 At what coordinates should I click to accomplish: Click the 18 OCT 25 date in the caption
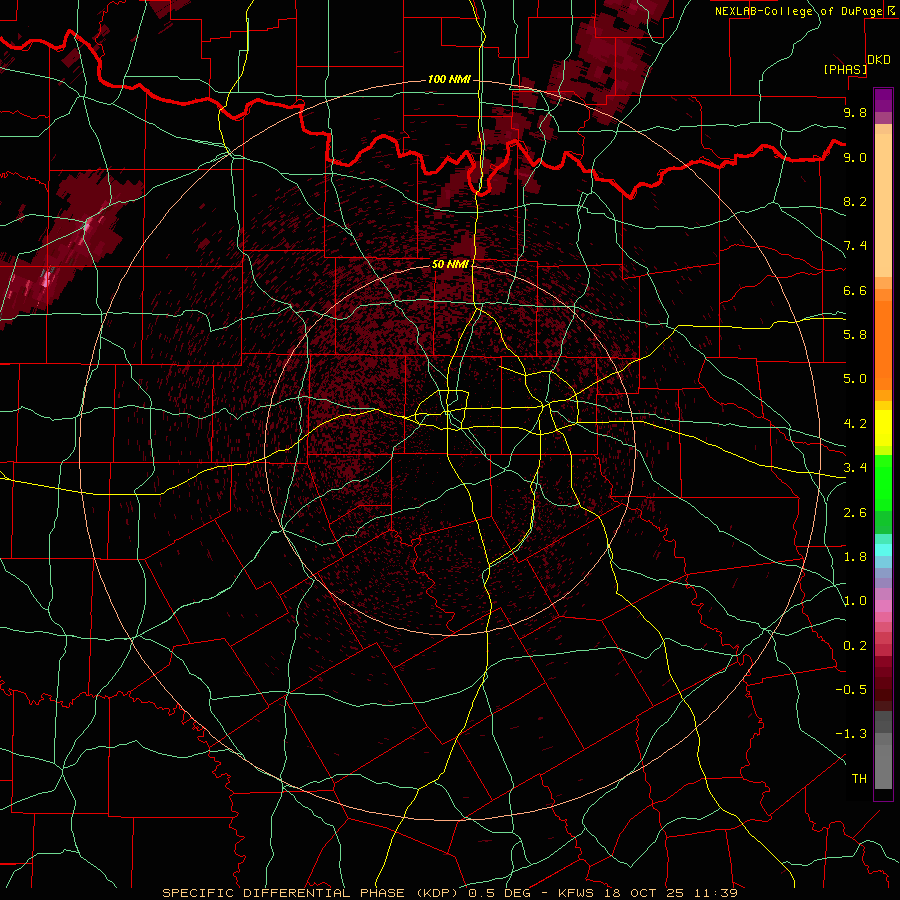645,893
